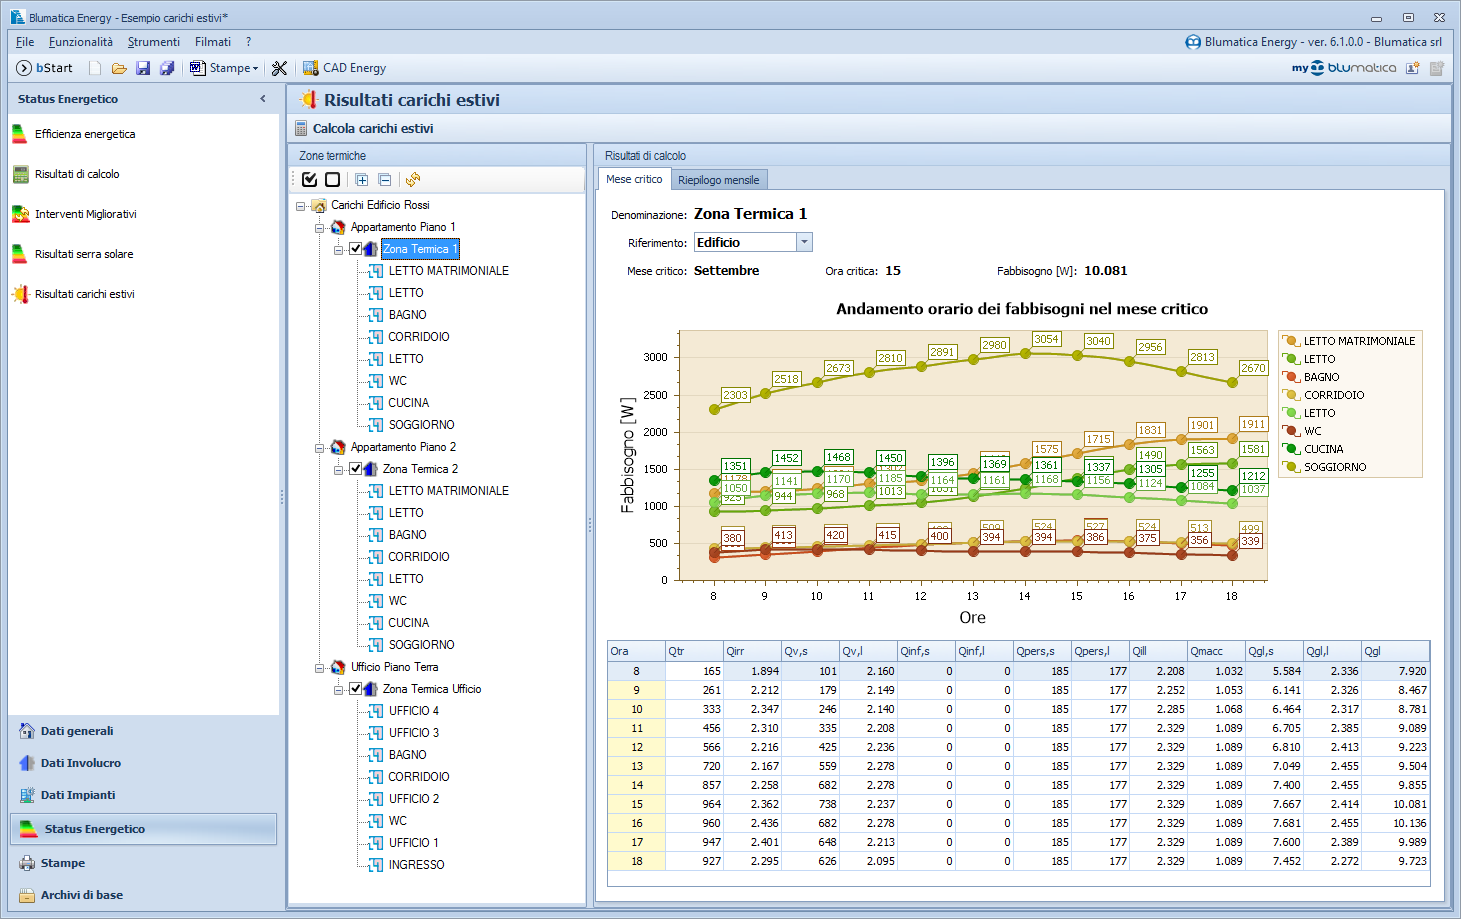This screenshot has height=919, width=1461.
Task: Collapse the Appartamento Piano 2 tree node
Action: click(x=320, y=448)
